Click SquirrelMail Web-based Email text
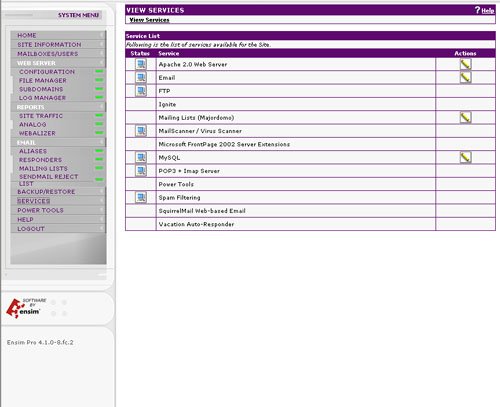 [x=202, y=211]
